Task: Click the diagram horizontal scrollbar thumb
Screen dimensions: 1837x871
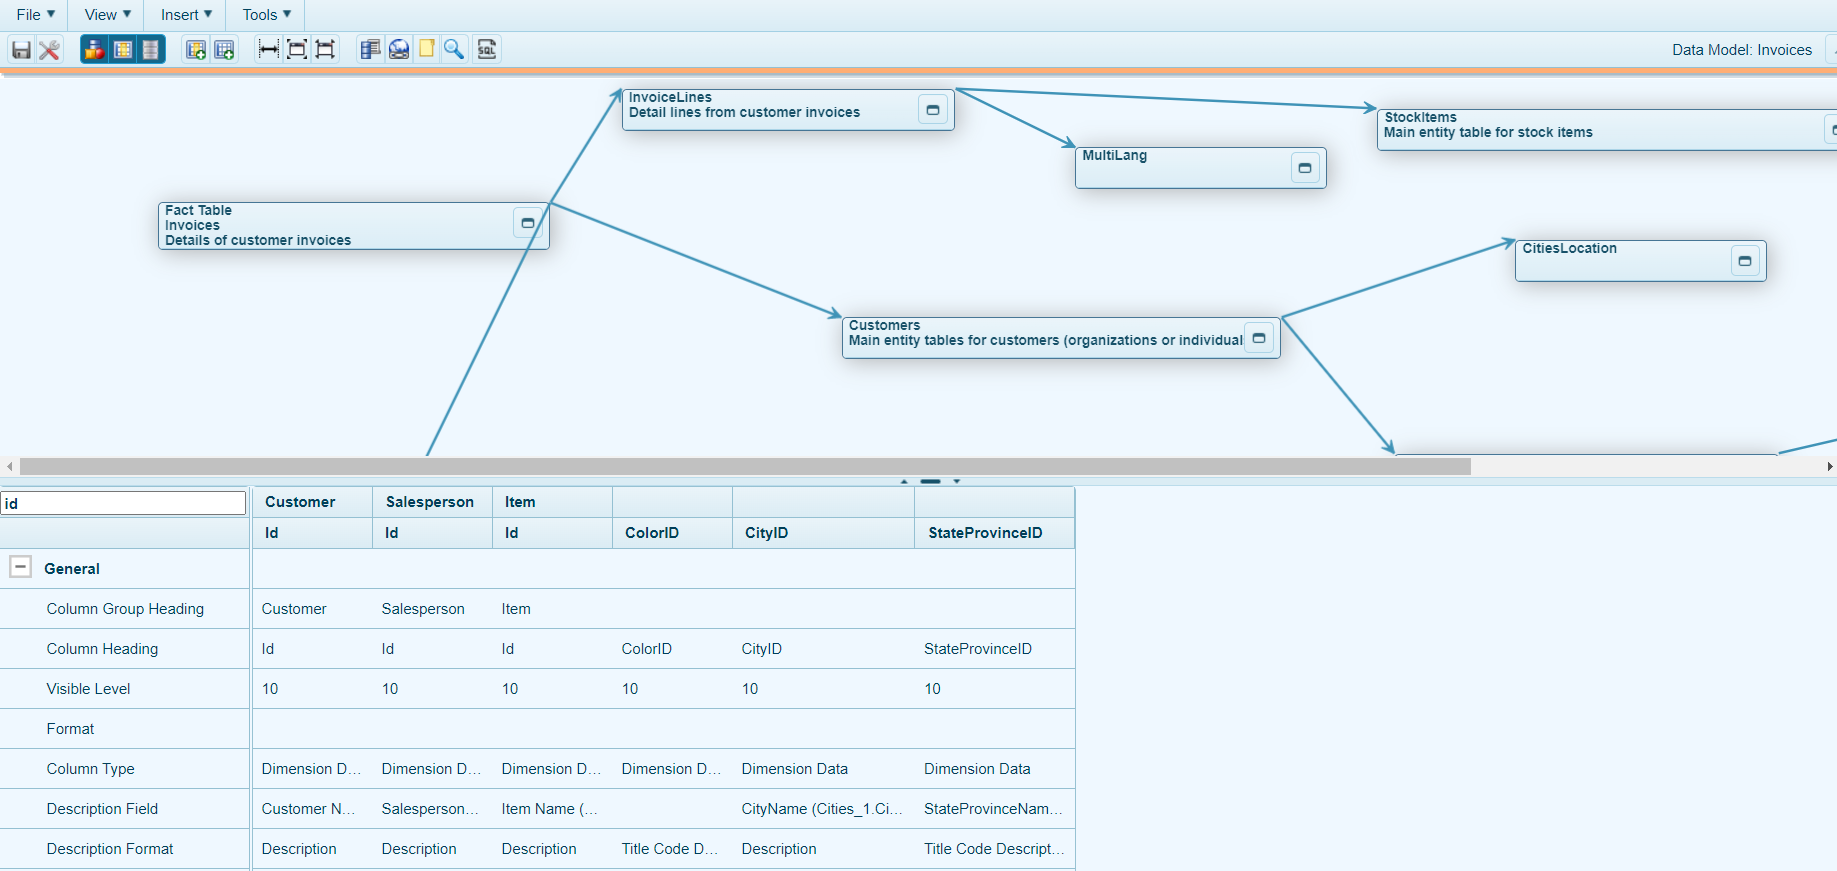Action: (745, 467)
